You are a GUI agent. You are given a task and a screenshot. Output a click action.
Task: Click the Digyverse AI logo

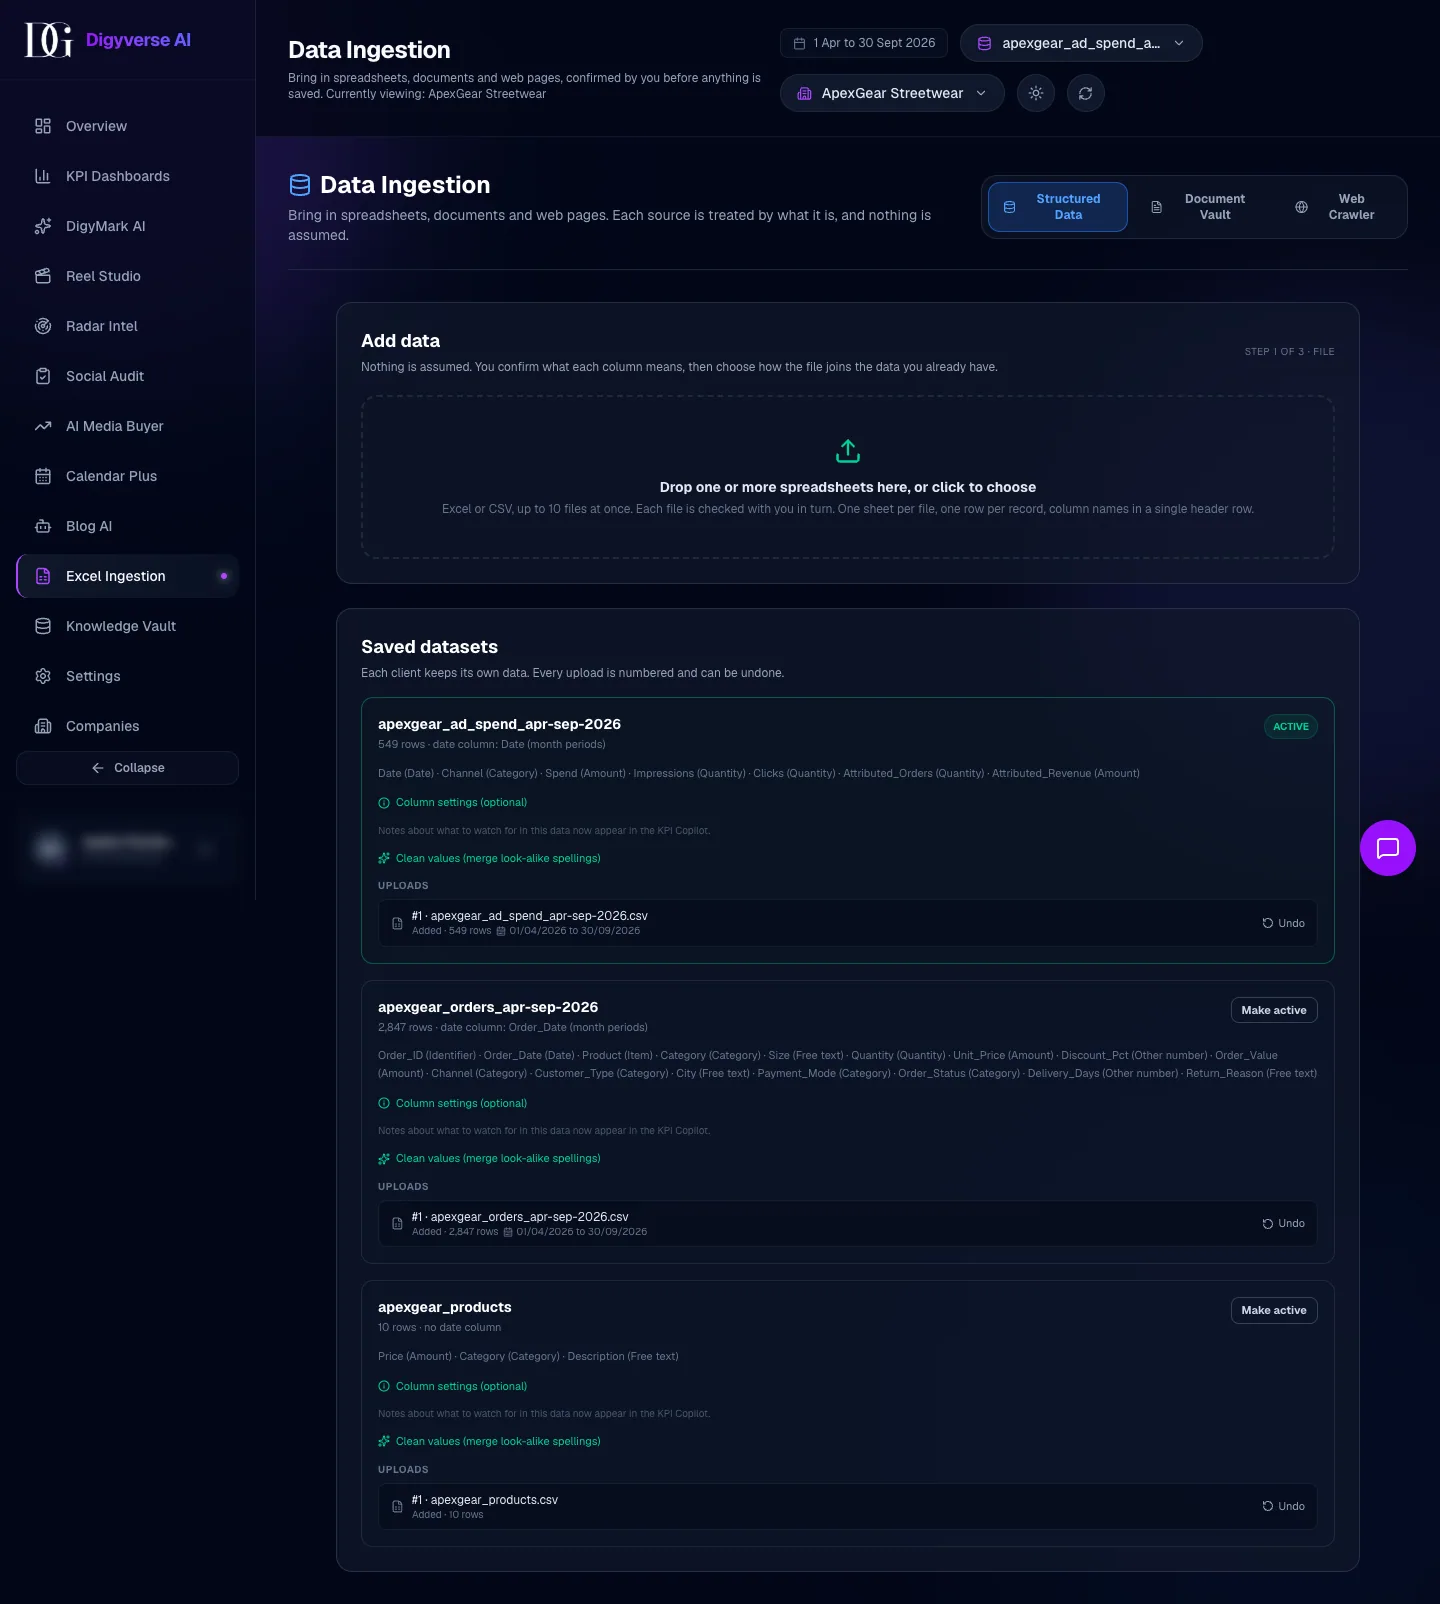coord(108,40)
